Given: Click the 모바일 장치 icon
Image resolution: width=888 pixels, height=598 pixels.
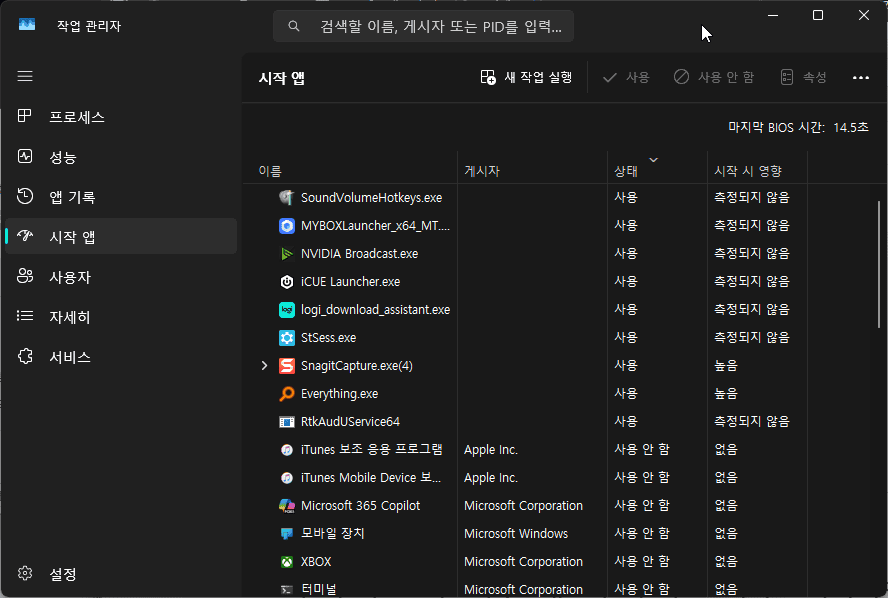Looking at the screenshot, I should 287,533.
